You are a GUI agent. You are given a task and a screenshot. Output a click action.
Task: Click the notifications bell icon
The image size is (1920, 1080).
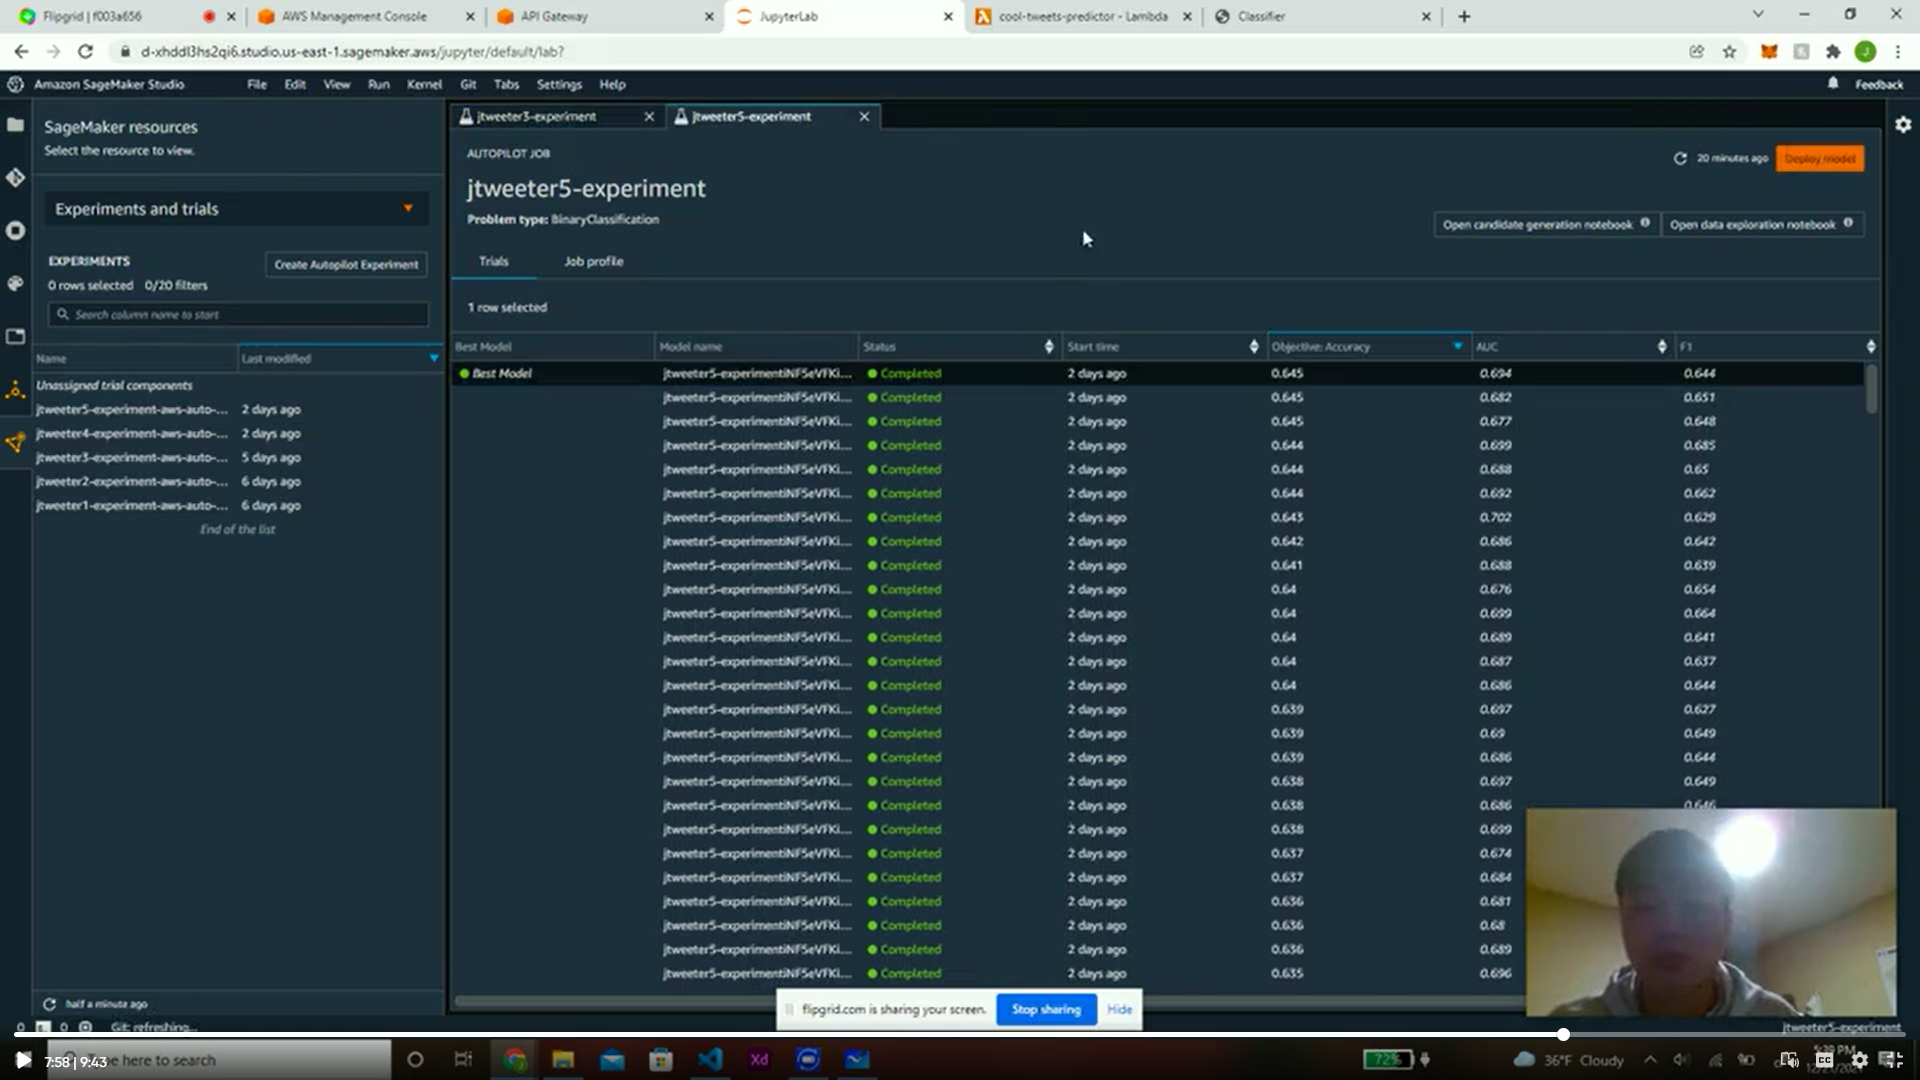pyautogui.click(x=1833, y=84)
